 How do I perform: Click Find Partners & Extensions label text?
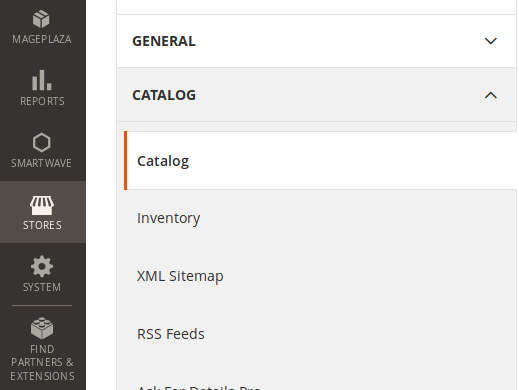pos(42,363)
